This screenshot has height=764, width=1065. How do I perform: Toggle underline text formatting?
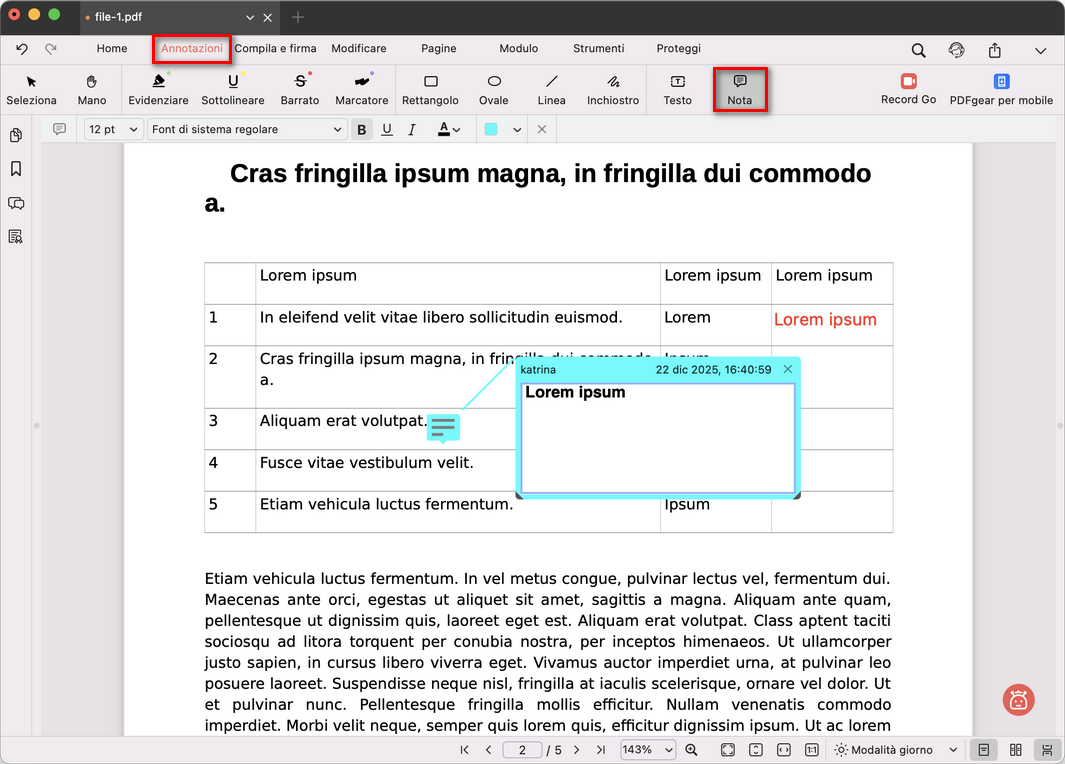click(387, 129)
